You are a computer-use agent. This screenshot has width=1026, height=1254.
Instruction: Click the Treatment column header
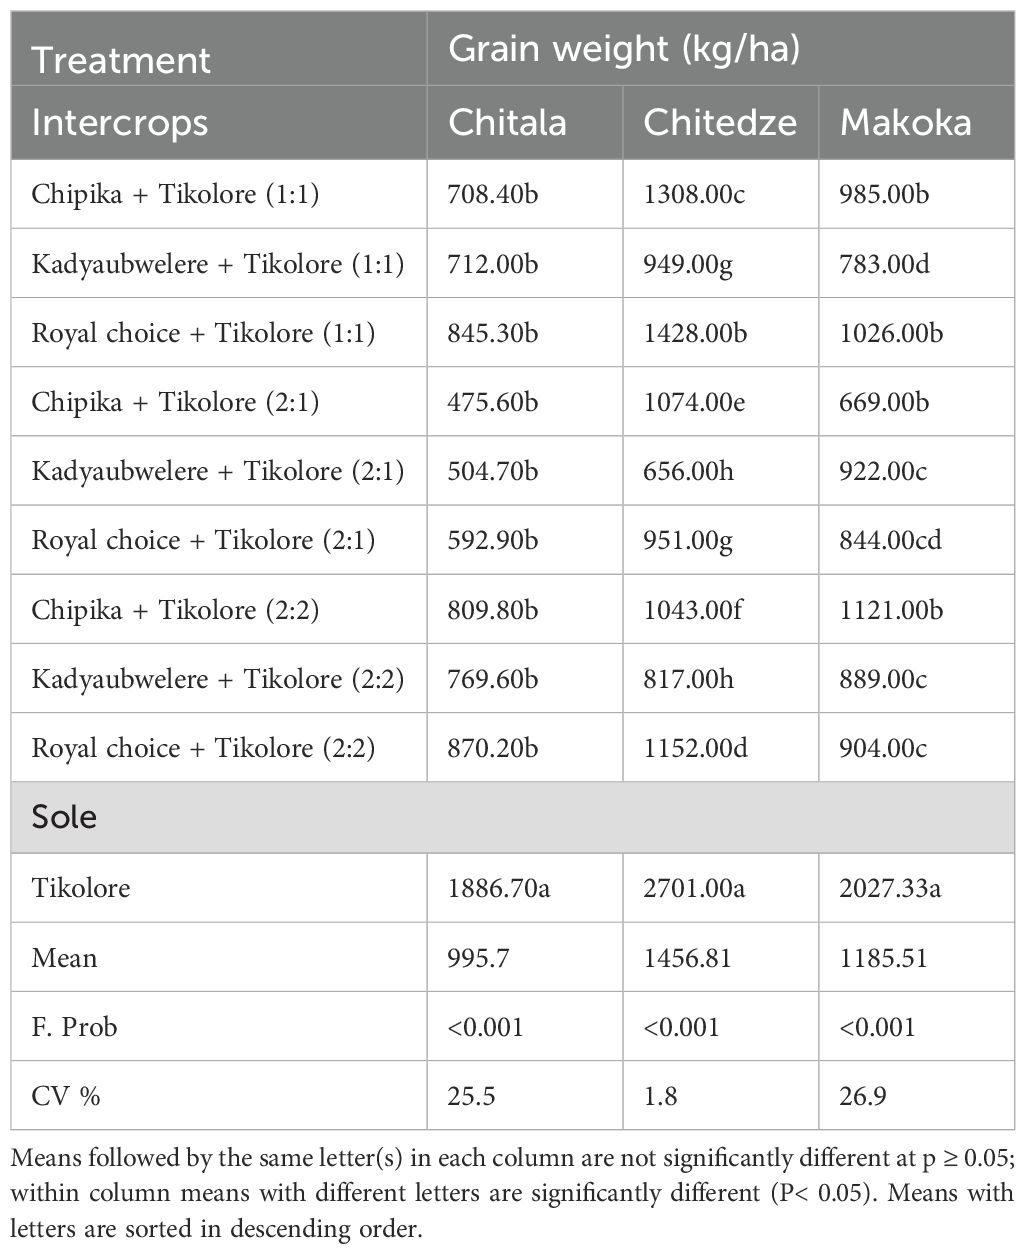tap(121, 60)
